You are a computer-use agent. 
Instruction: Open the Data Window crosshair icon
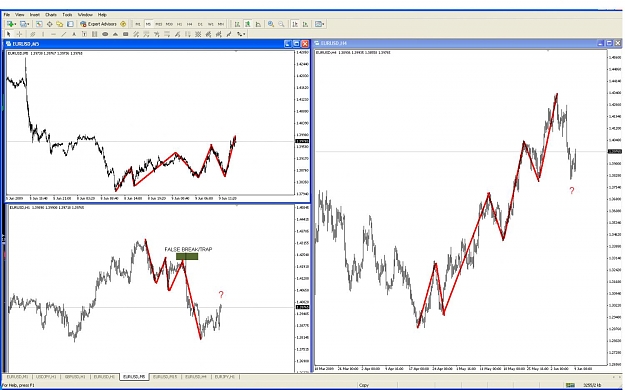click(x=49, y=24)
